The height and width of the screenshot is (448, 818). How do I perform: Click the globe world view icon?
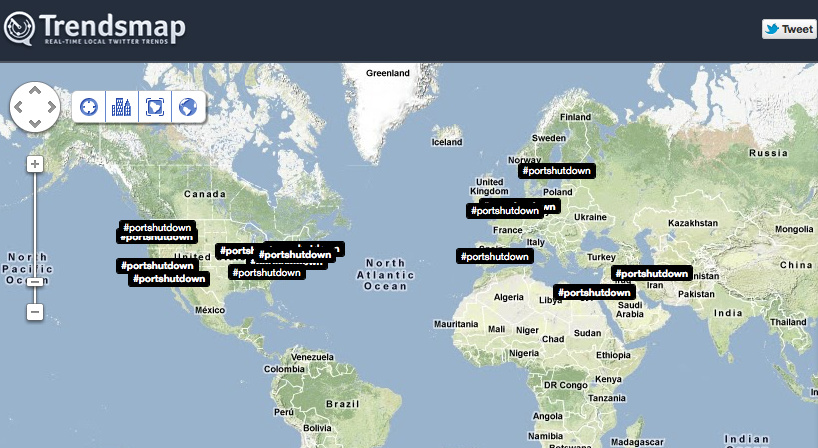(x=188, y=107)
